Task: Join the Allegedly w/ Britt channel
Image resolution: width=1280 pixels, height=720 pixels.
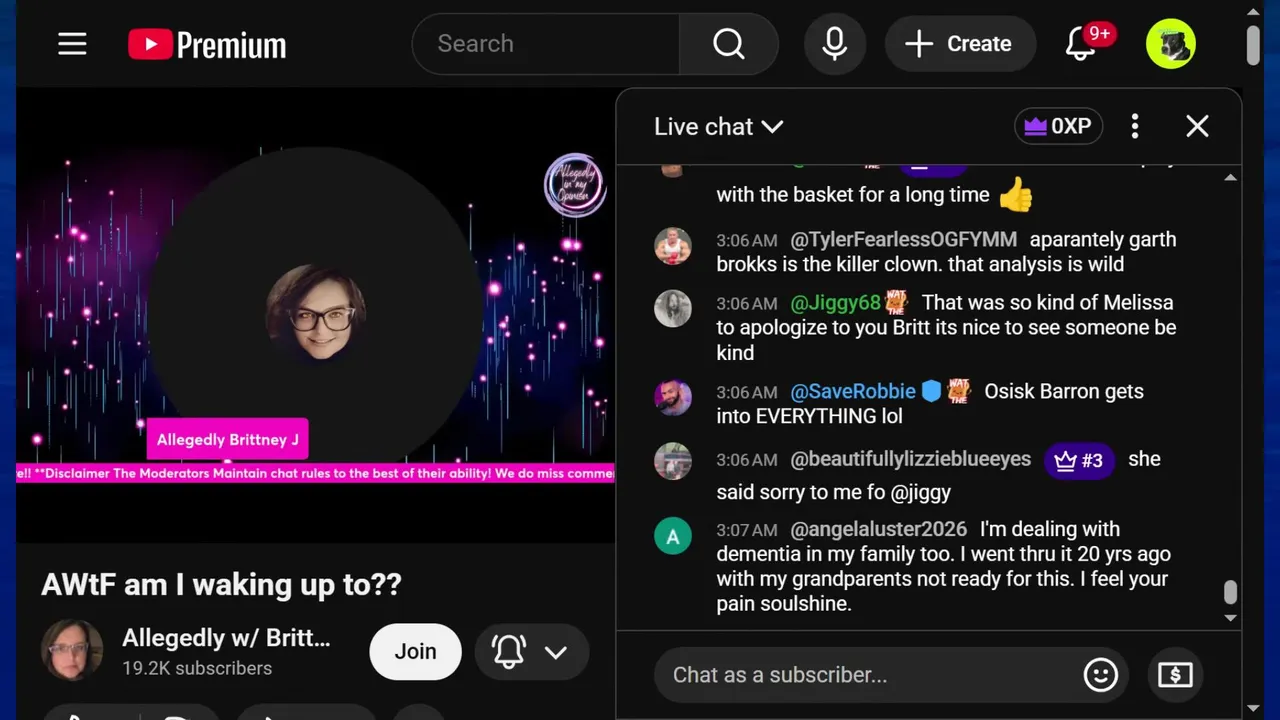Action: point(415,652)
